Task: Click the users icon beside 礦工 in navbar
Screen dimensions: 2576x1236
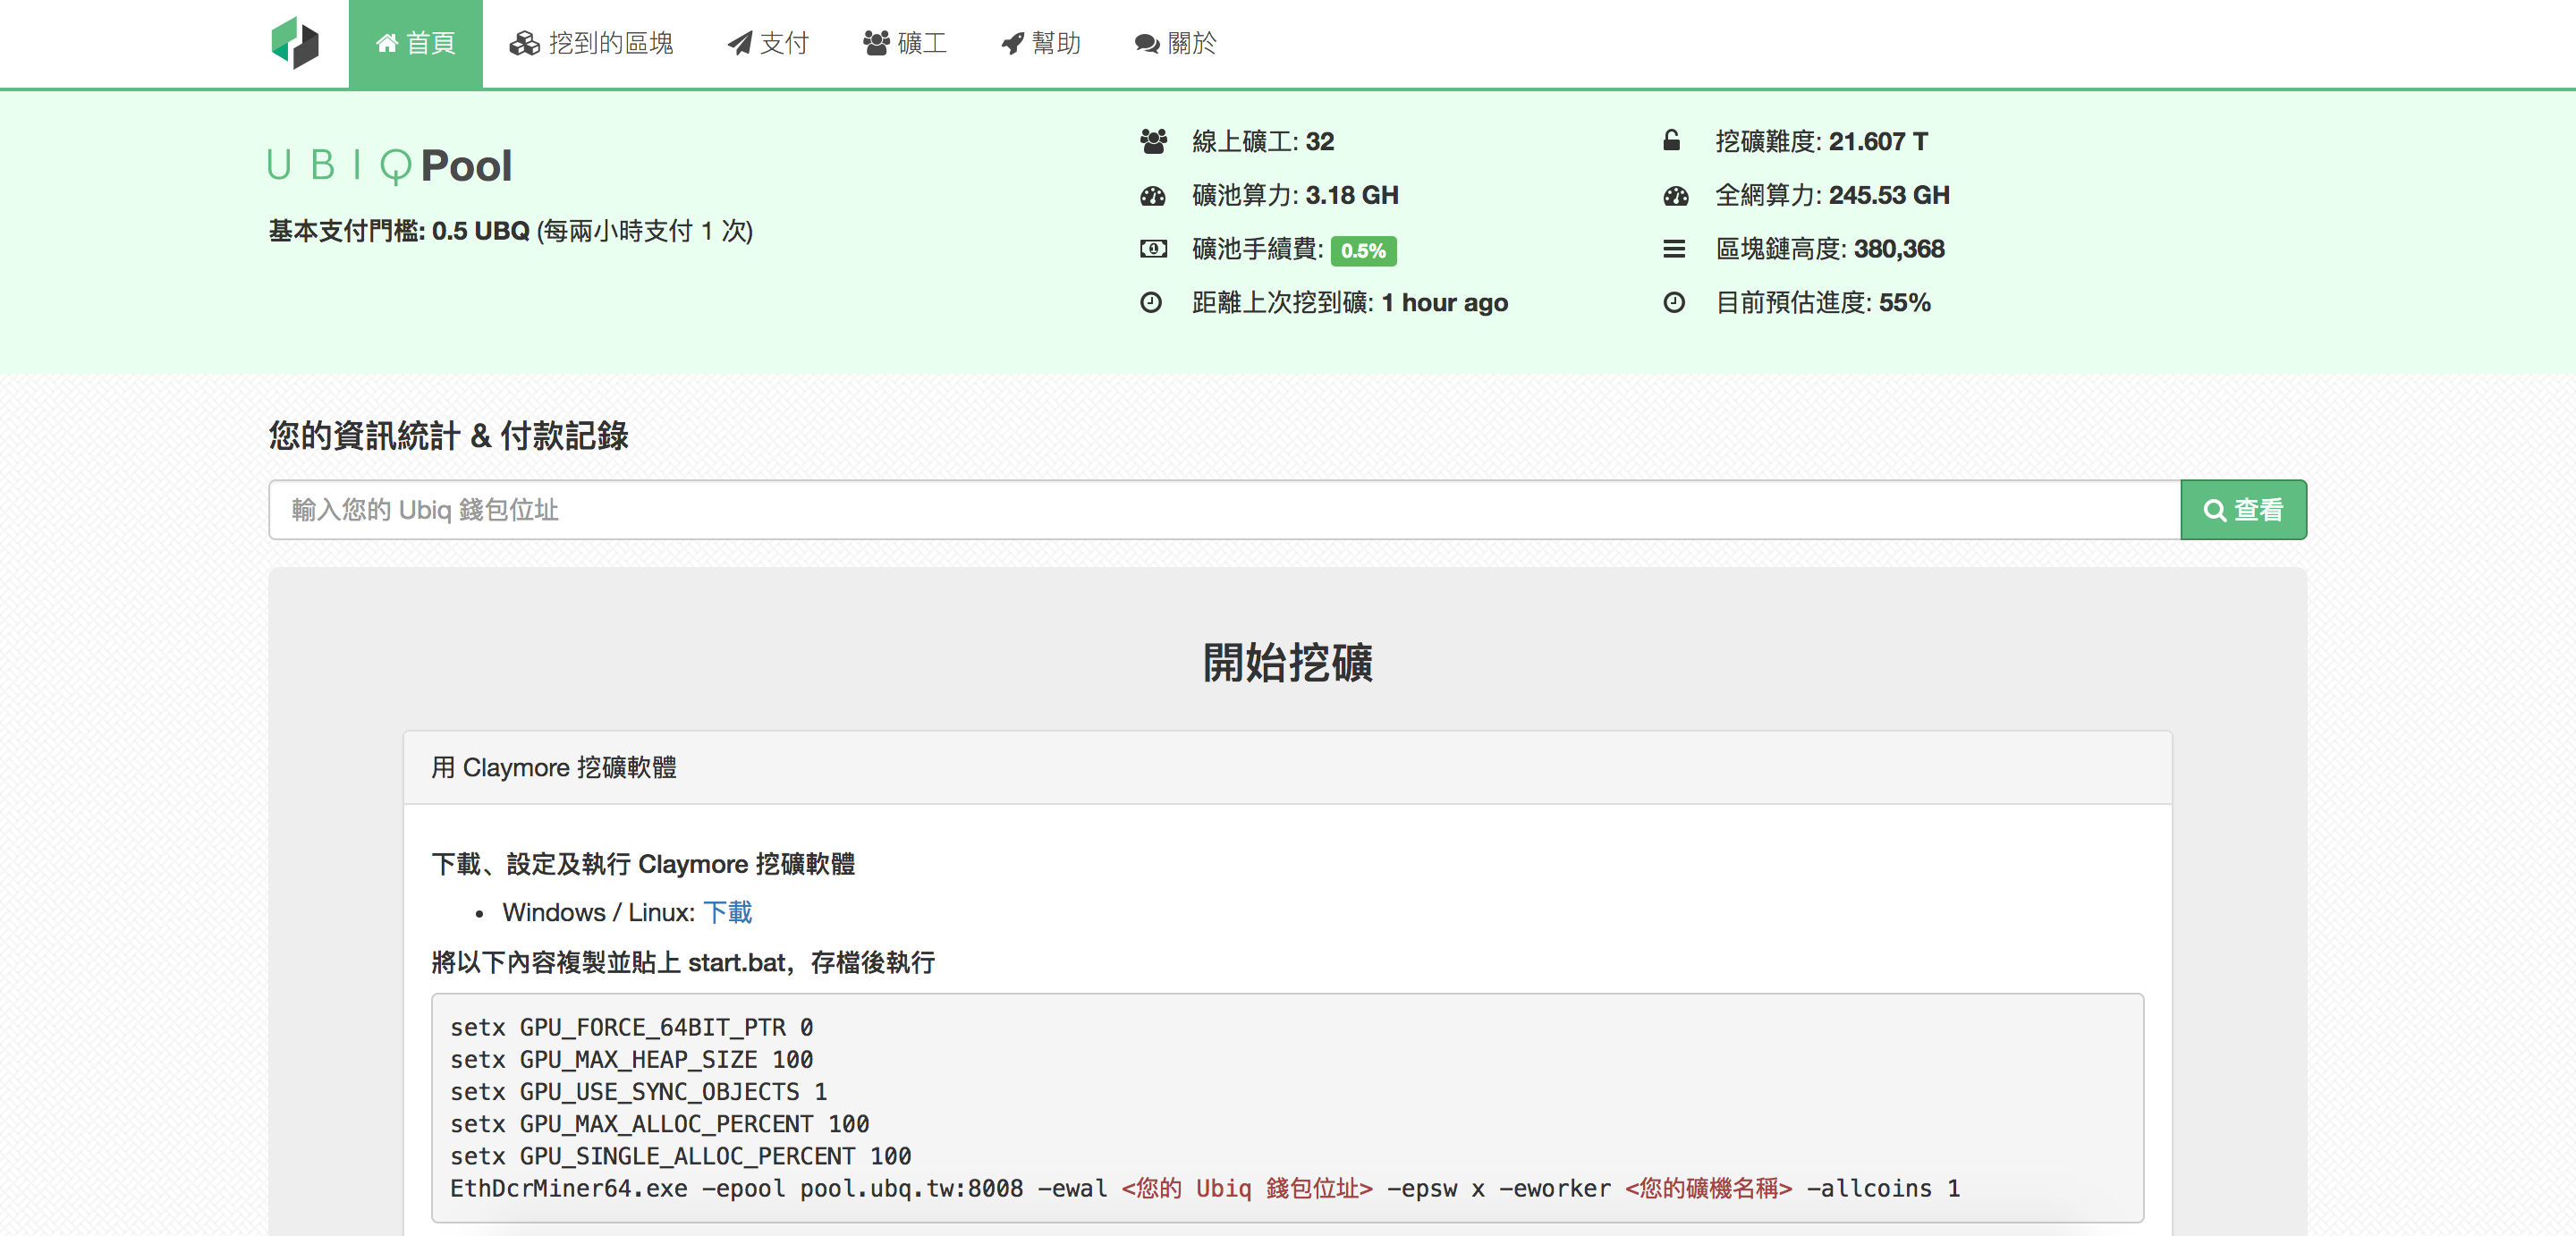Action: pyautogui.click(x=877, y=44)
